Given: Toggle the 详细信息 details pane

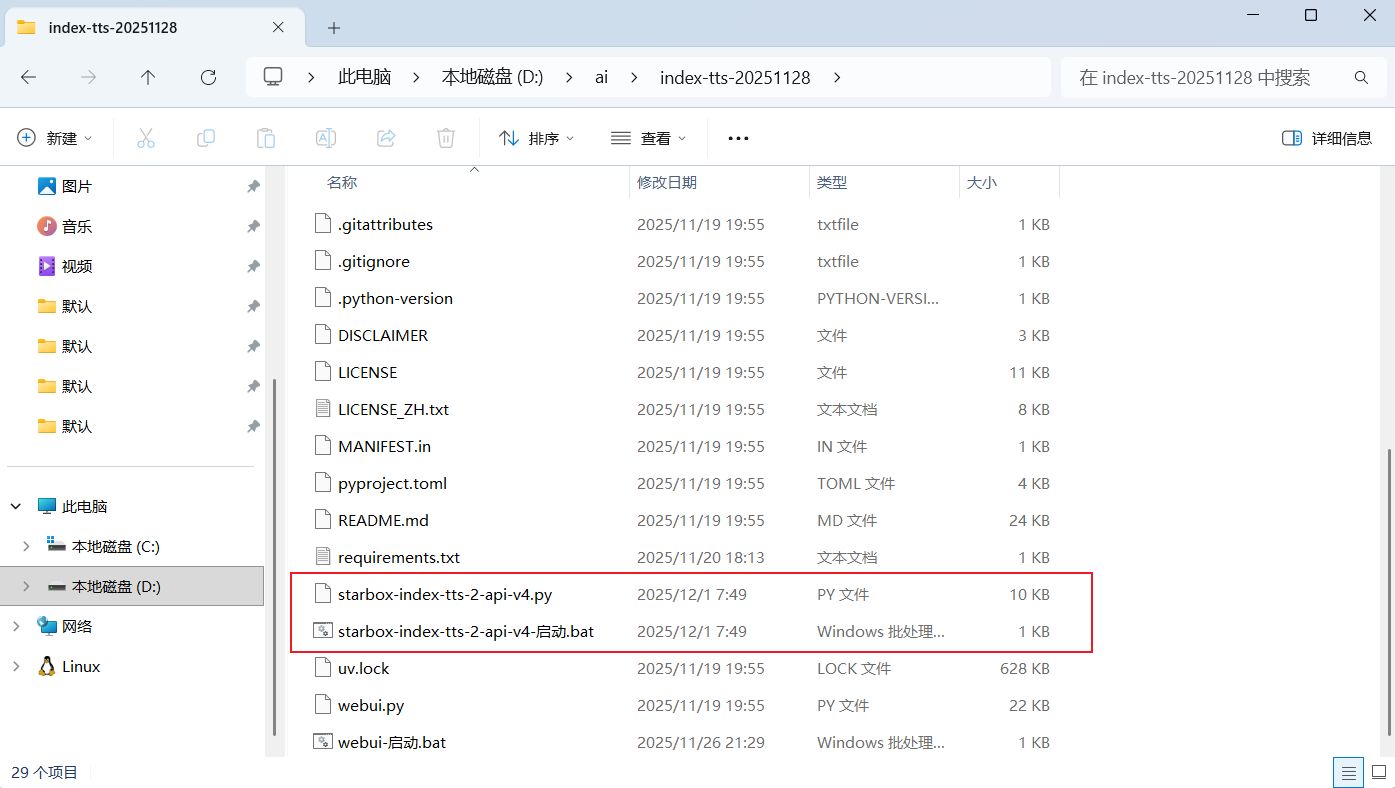Looking at the screenshot, I should [1327, 138].
